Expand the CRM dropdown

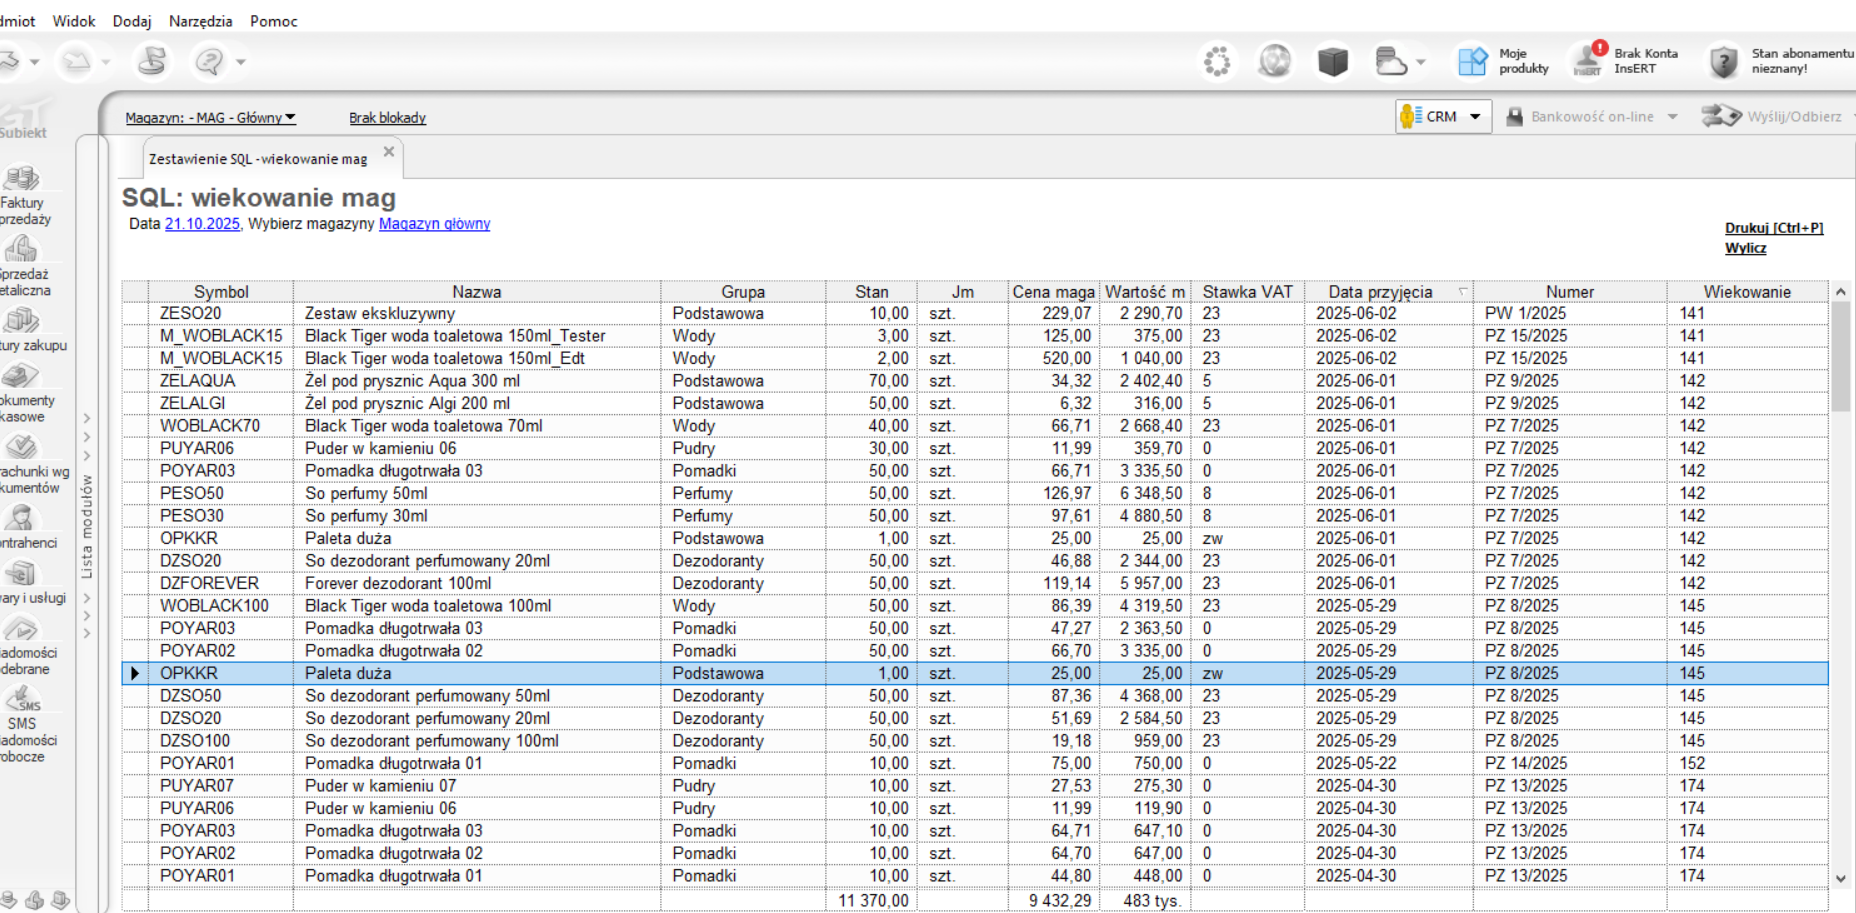click(x=1474, y=117)
